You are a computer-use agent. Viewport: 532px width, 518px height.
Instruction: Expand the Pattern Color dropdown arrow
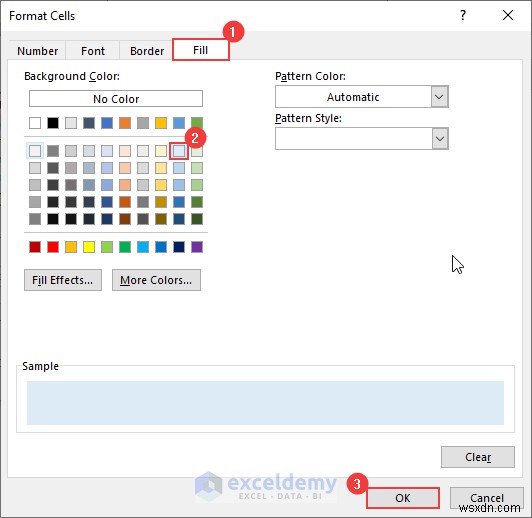coord(440,97)
